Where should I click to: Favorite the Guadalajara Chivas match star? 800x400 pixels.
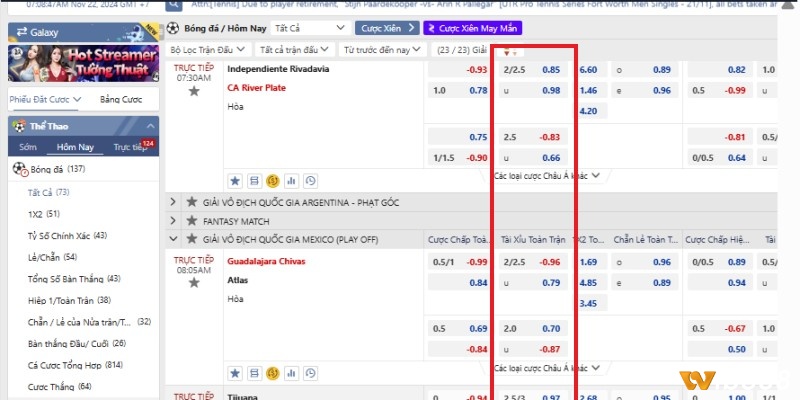[x=194, y=282]
